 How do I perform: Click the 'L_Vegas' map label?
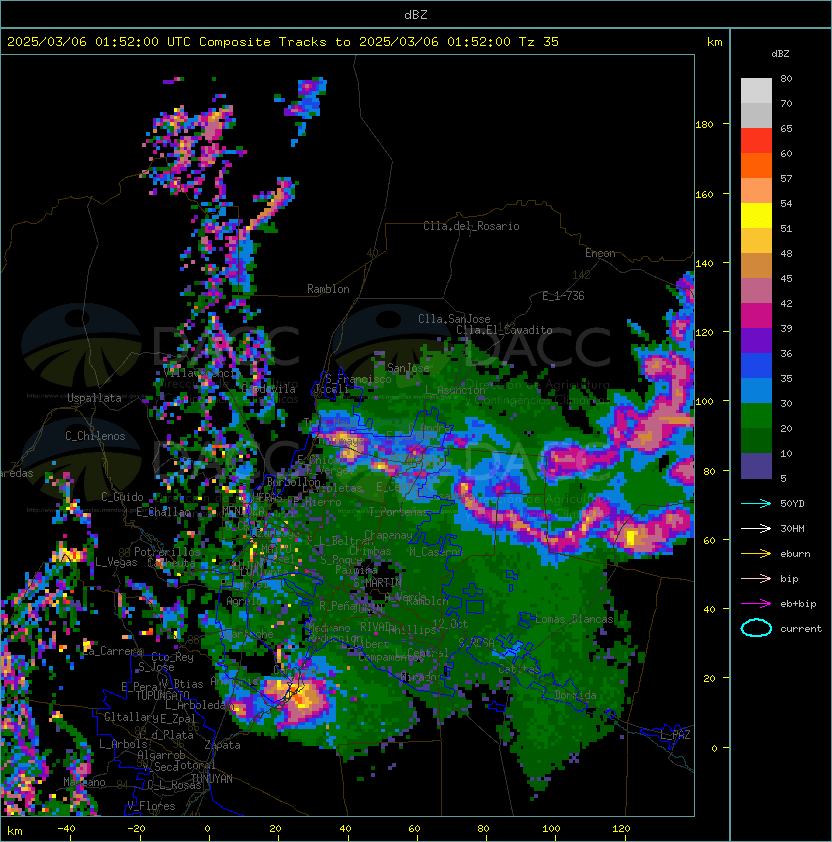pyautogui.click(x=116, y=562)
